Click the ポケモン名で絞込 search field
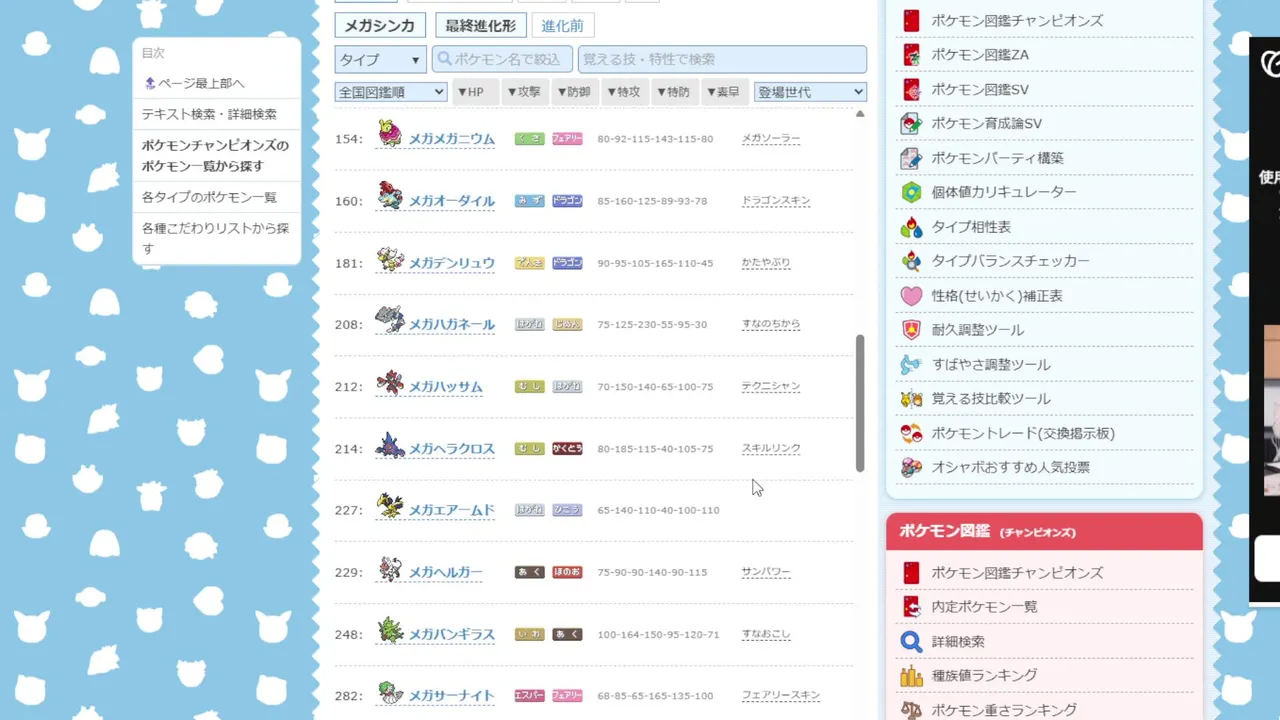Screen dimensions: 1280x720 coord(502,60)
